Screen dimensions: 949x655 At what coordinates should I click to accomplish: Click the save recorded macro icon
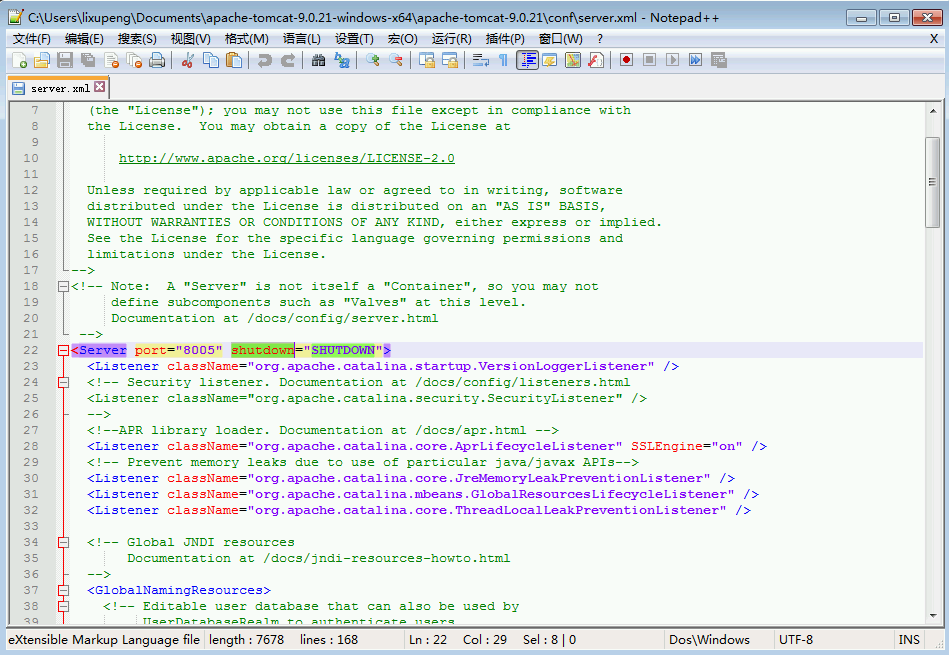(x=718, y=60)
